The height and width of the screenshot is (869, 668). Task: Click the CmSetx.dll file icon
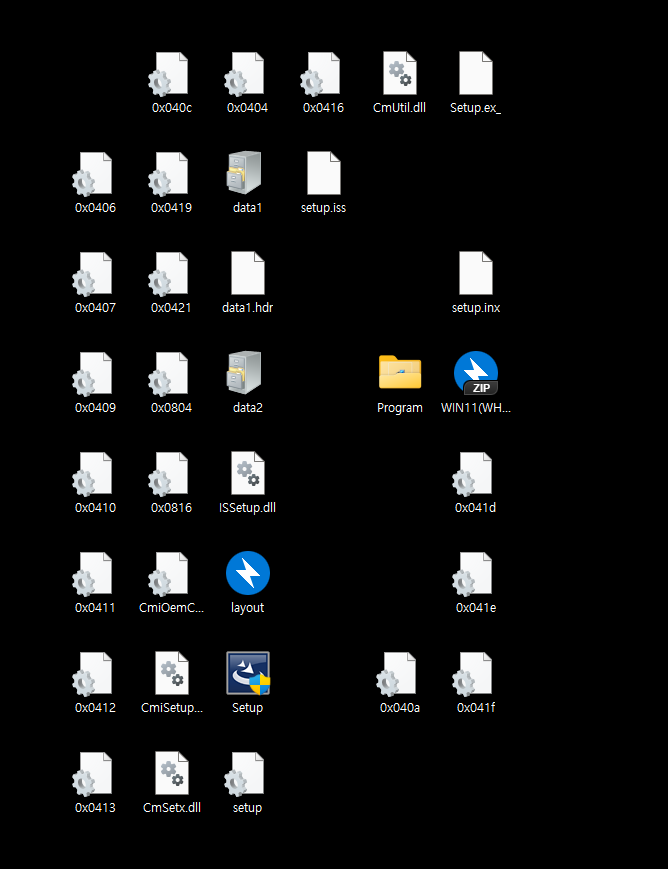pos(172,774)
